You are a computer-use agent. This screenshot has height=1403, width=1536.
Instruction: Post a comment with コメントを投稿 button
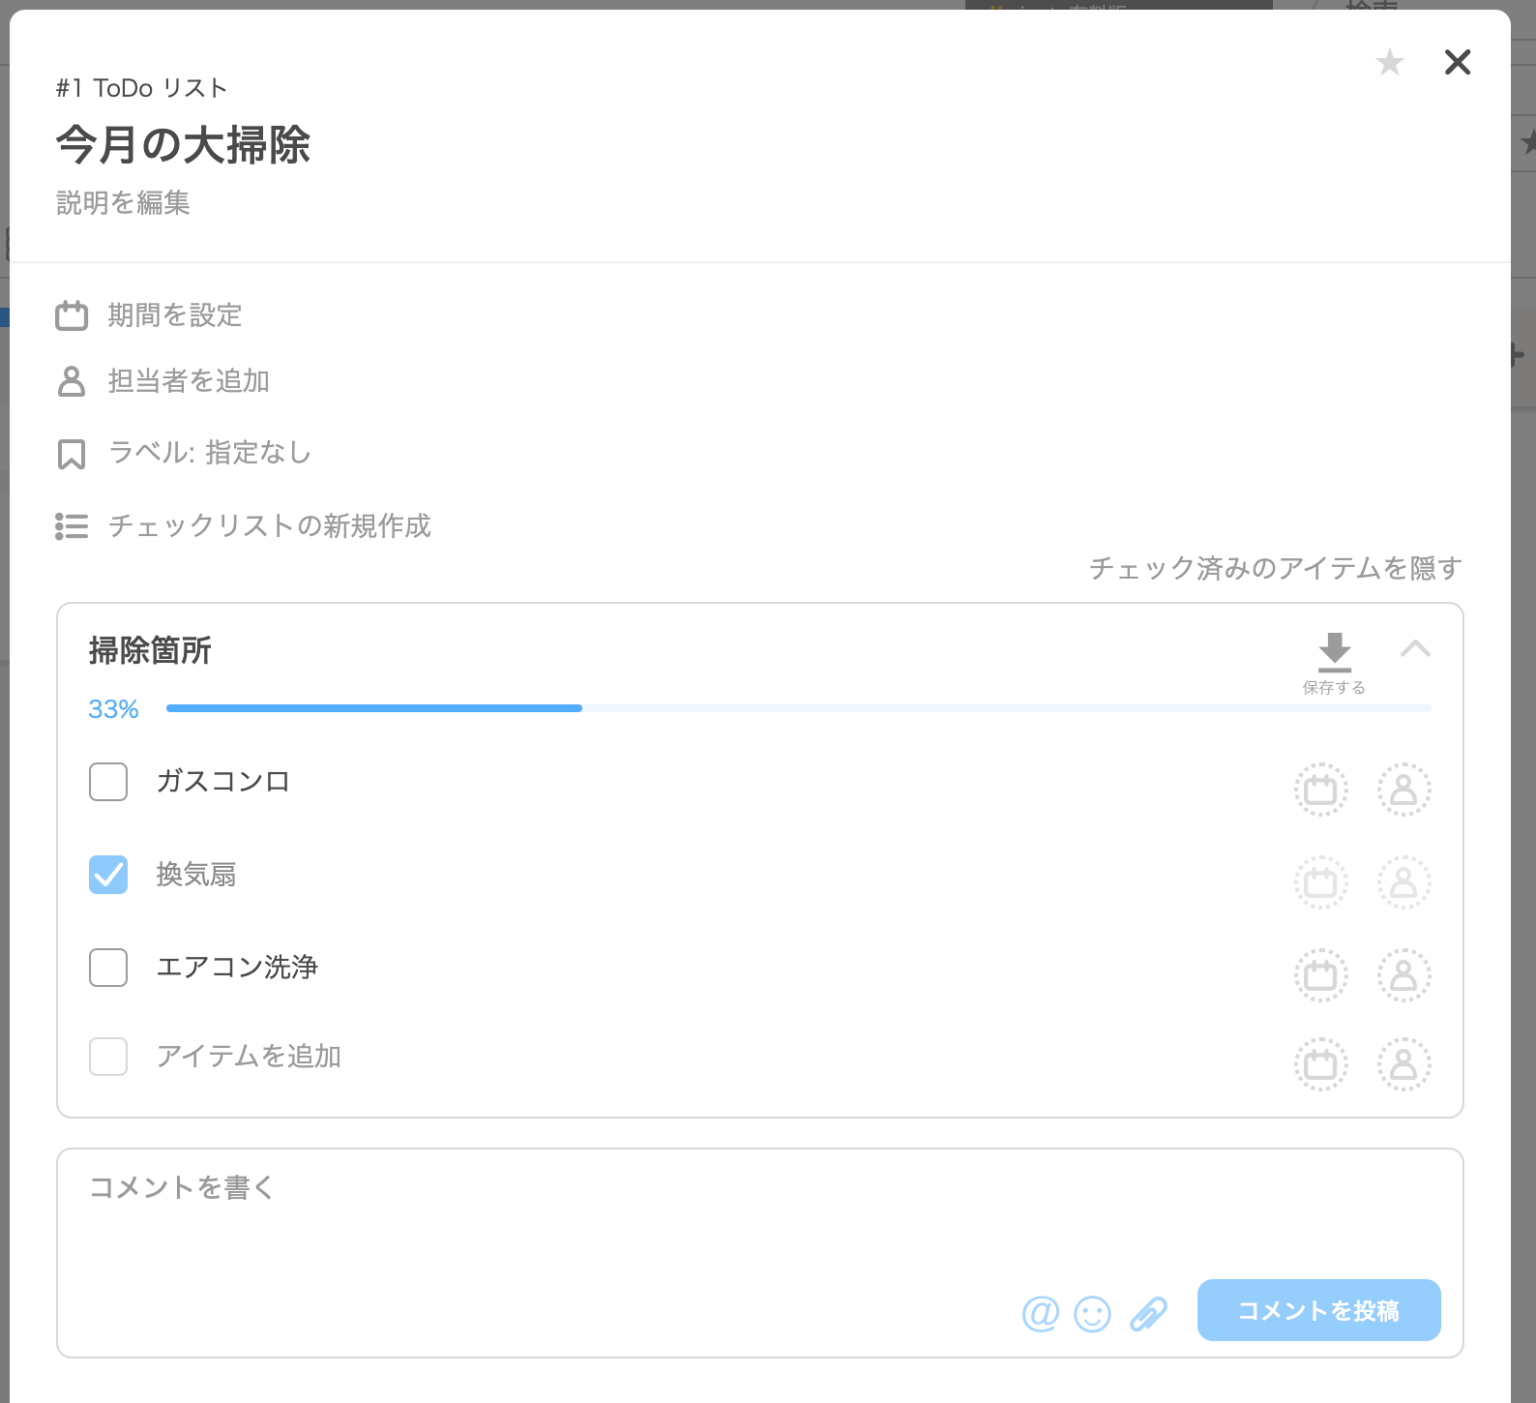[x=1318, y=1310]
